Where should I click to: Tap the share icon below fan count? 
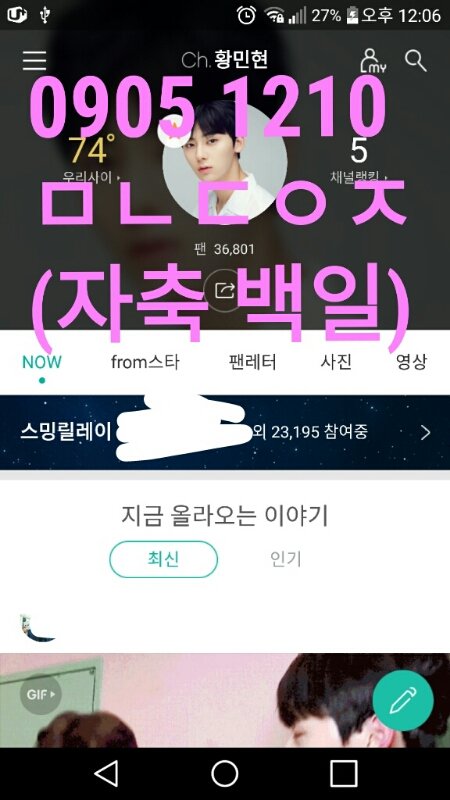coord(225,291)
